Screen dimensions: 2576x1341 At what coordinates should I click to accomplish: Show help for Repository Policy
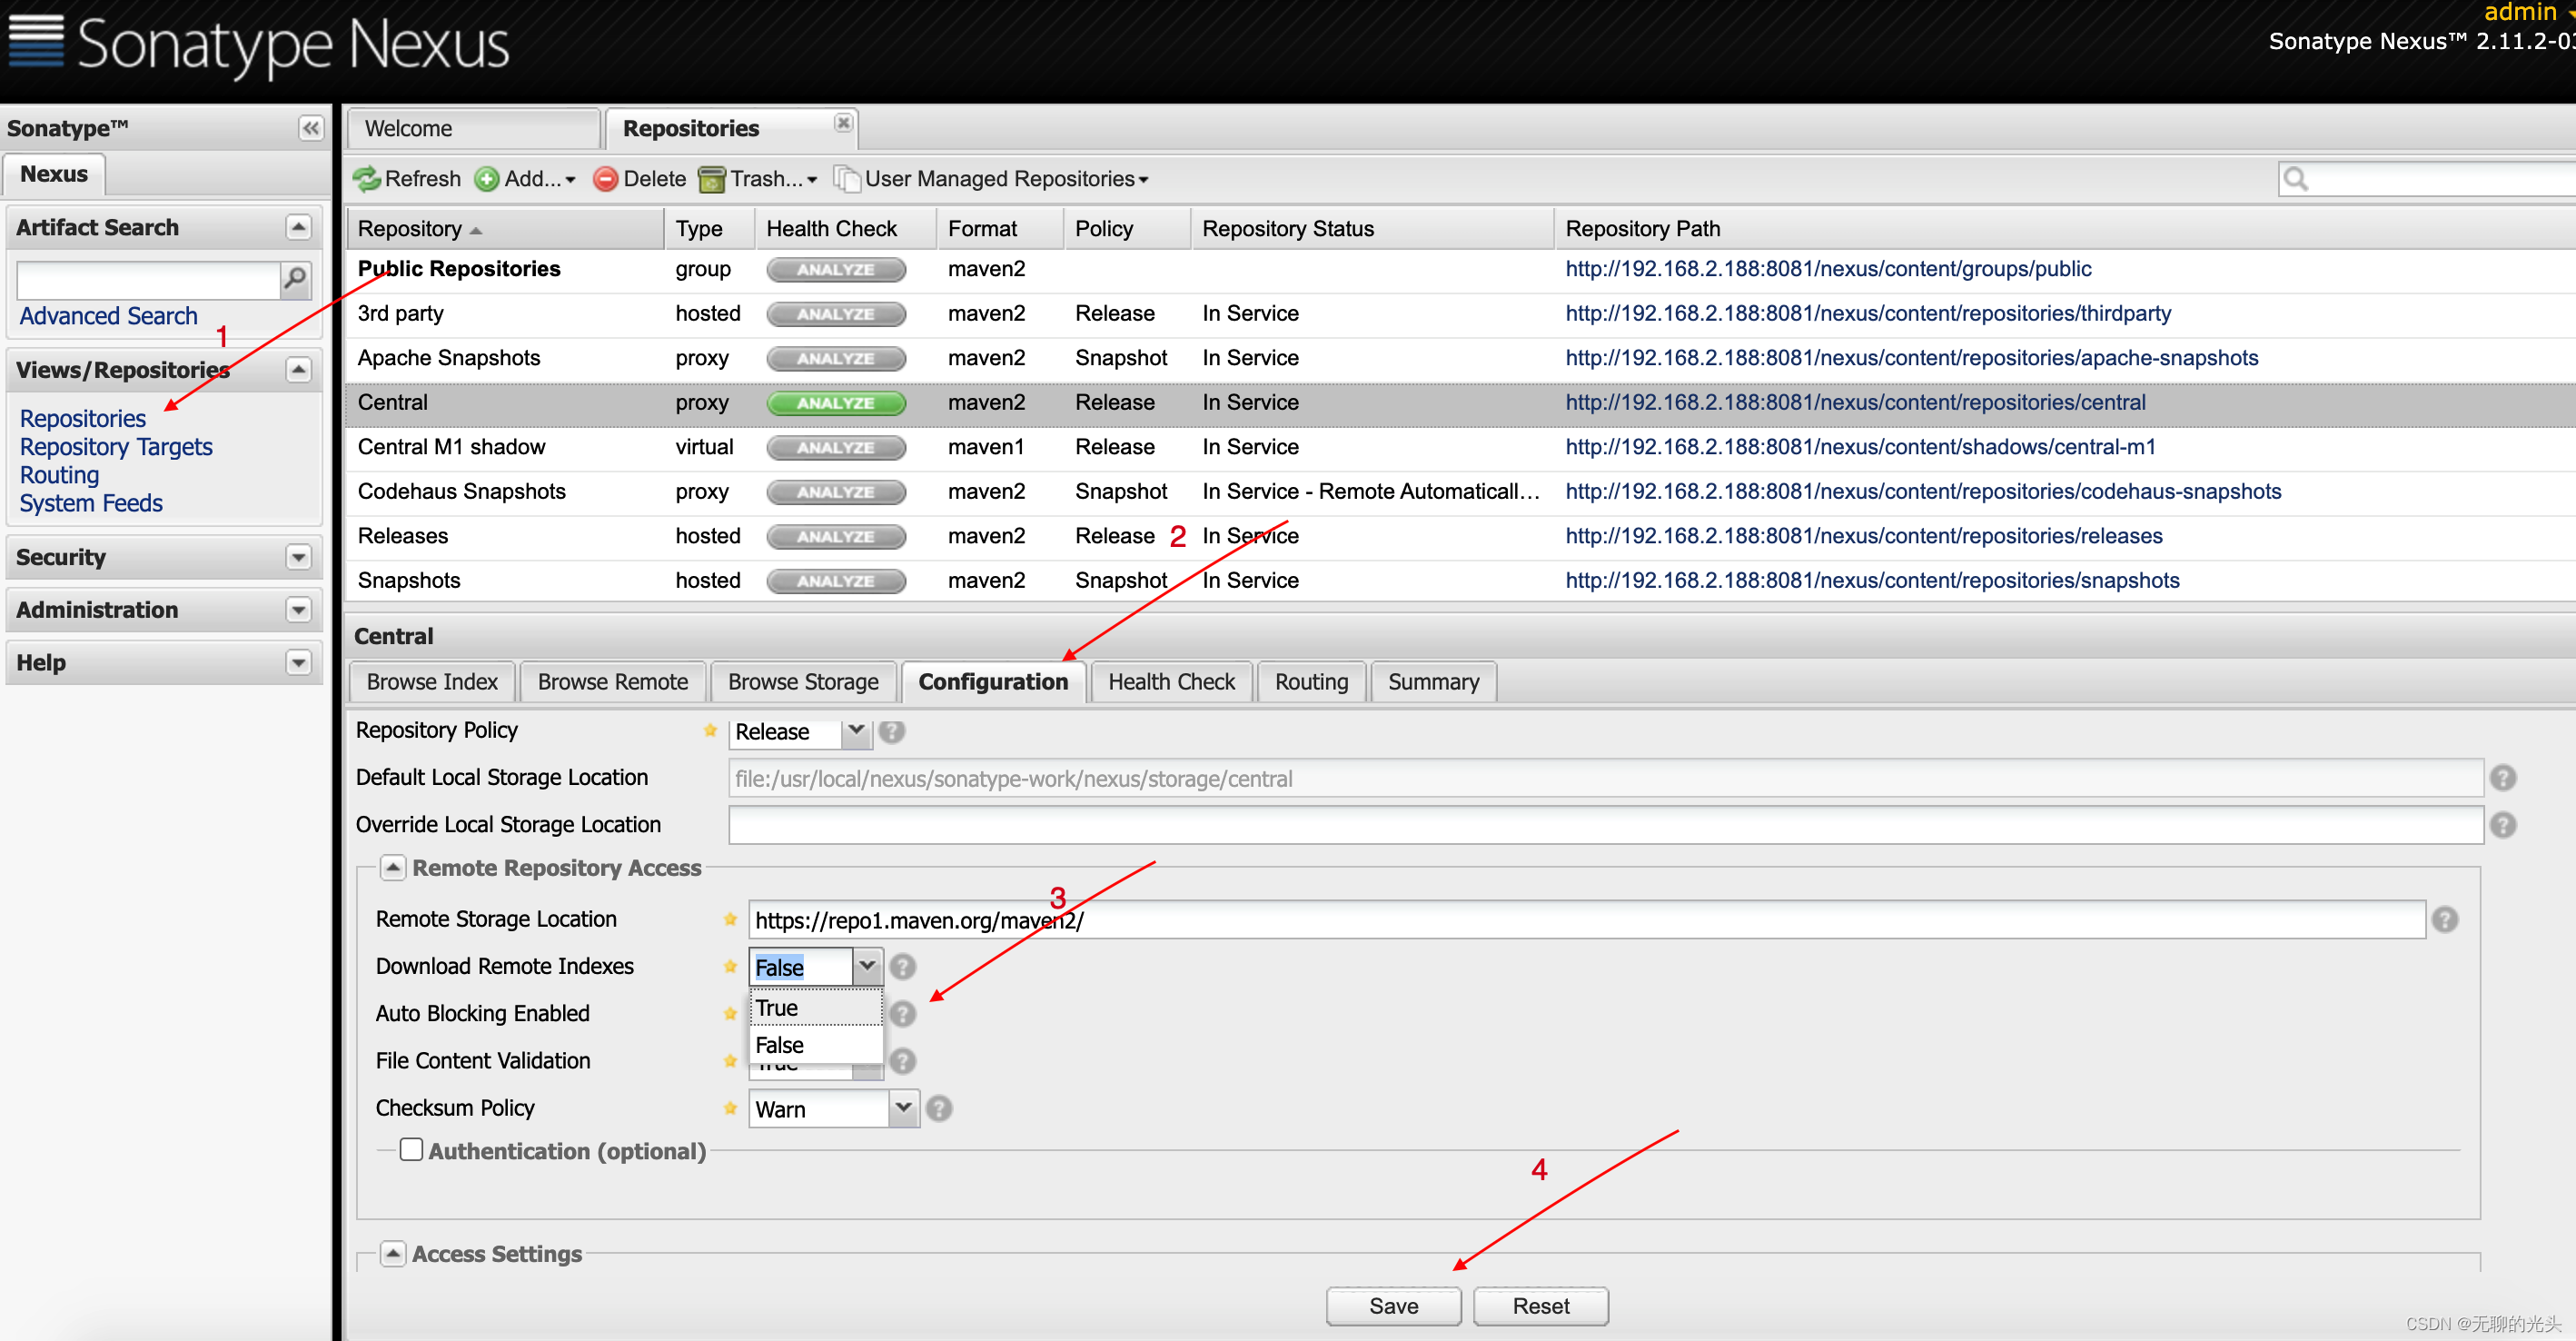(892, 732)
